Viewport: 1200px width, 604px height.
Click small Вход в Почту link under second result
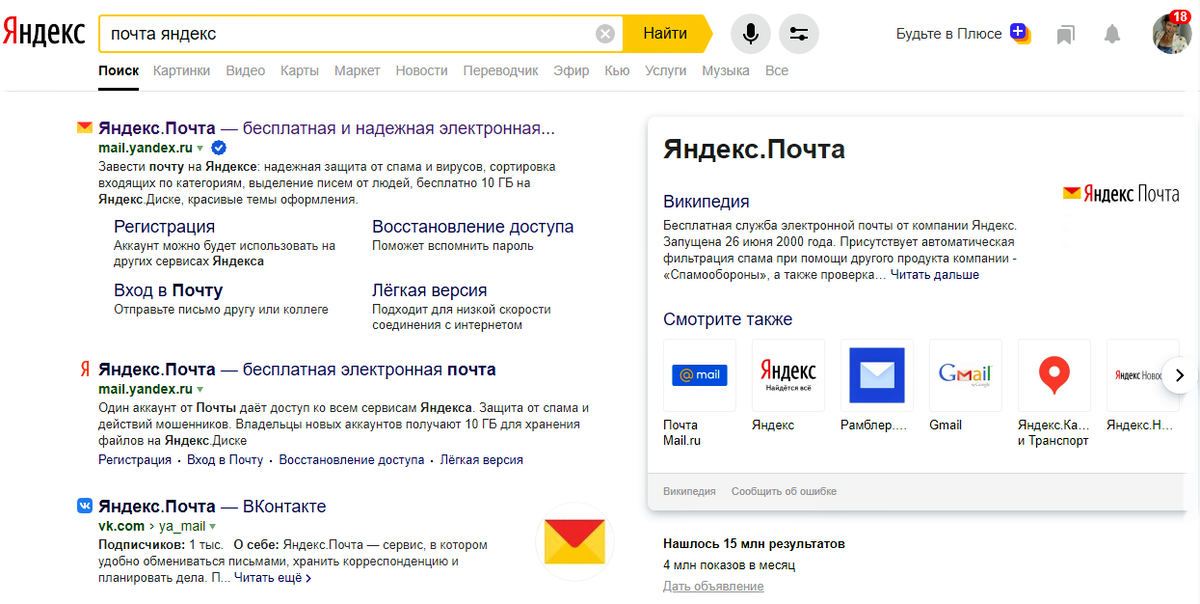click(x=225, y=460)
